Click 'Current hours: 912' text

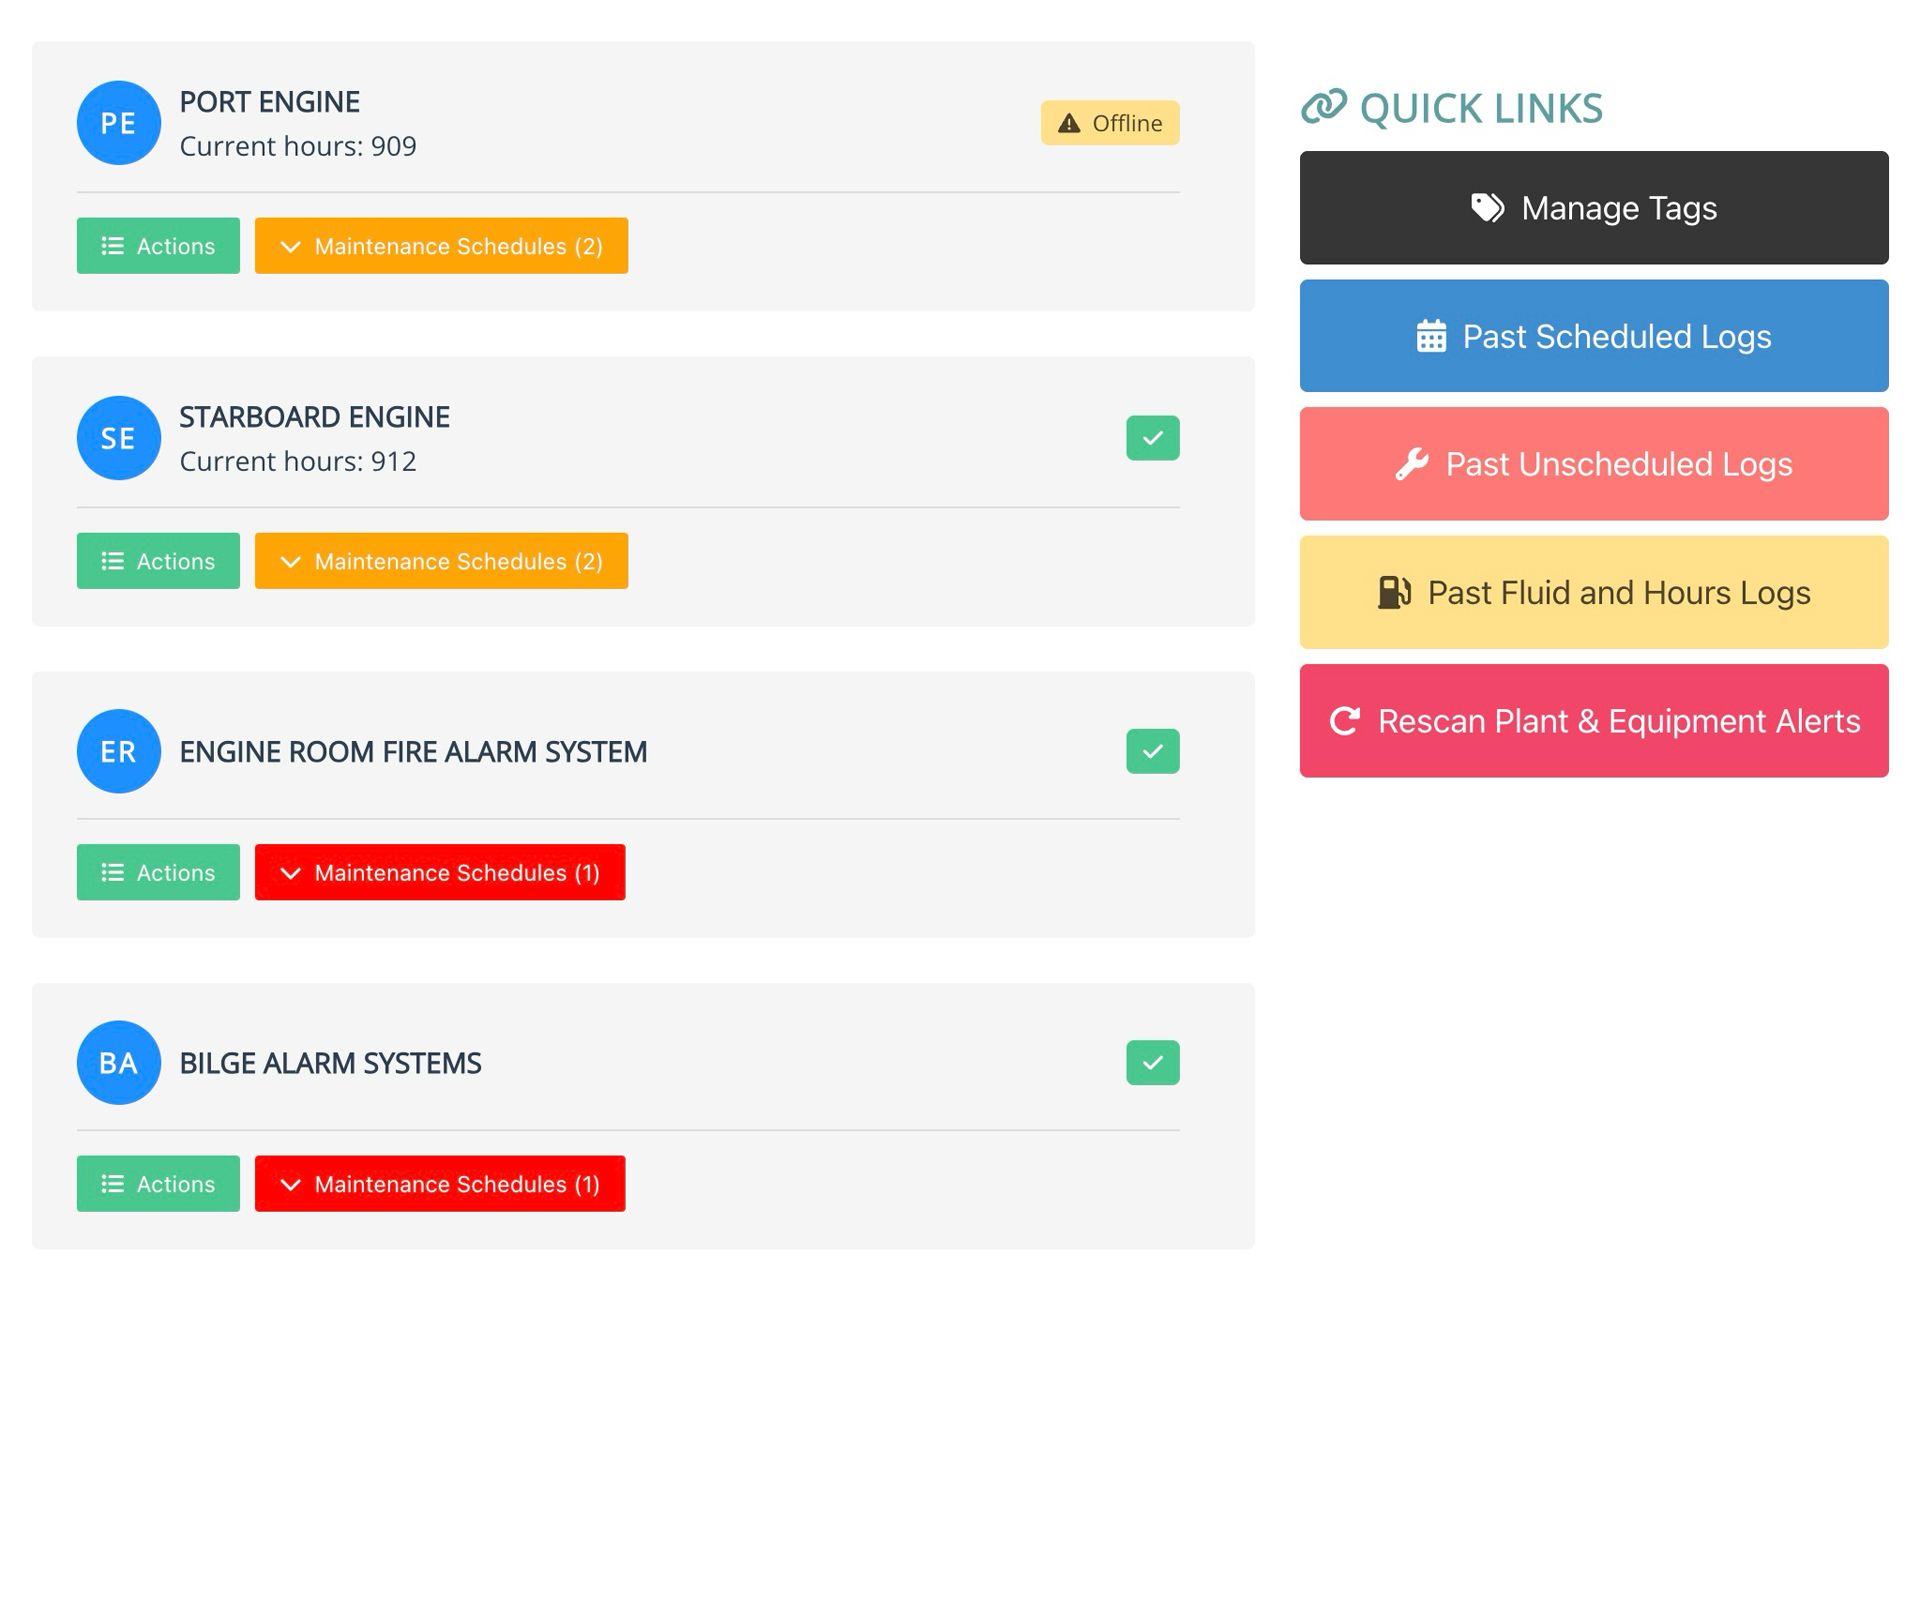298,461
